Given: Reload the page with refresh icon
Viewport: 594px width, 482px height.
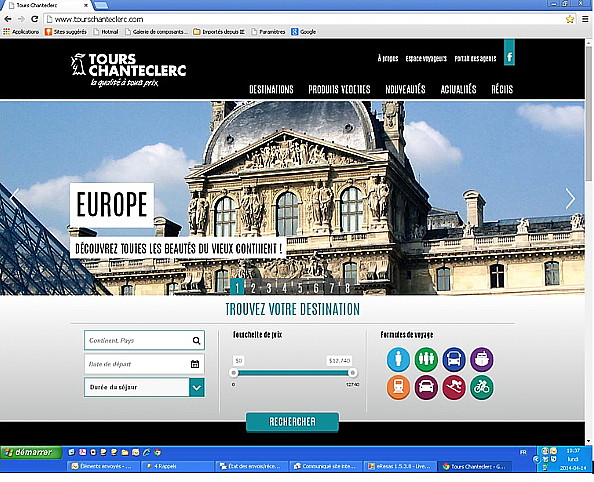Looking at the screenshot, I should point(34,19).
